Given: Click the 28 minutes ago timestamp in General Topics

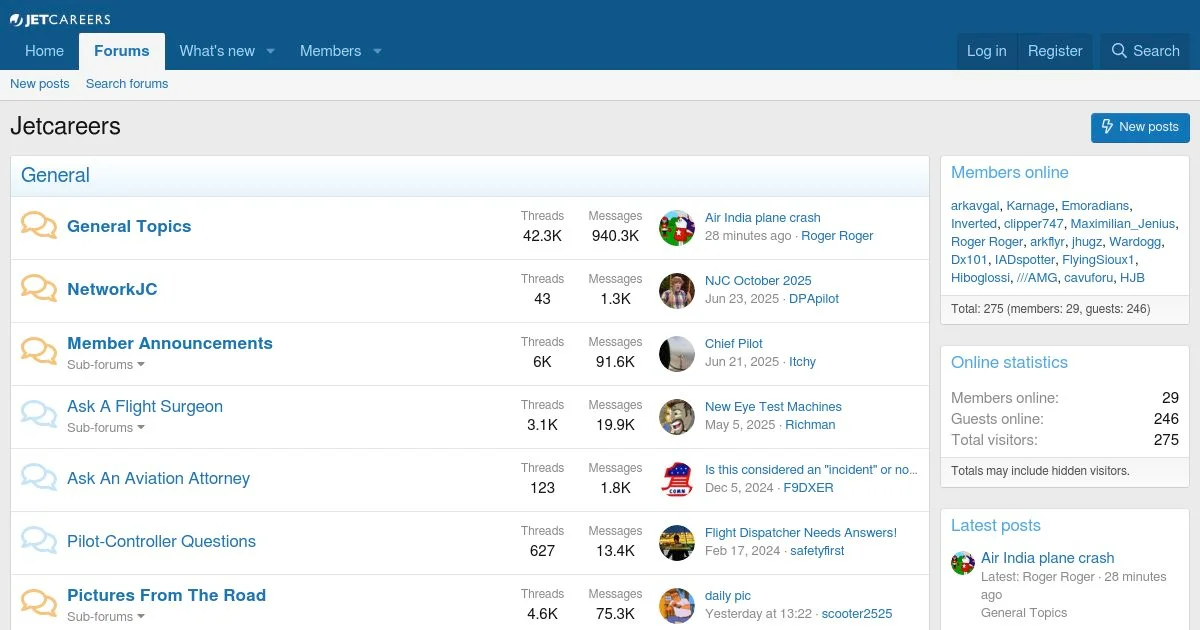Looking at the screenshot, I should [748, 236].
